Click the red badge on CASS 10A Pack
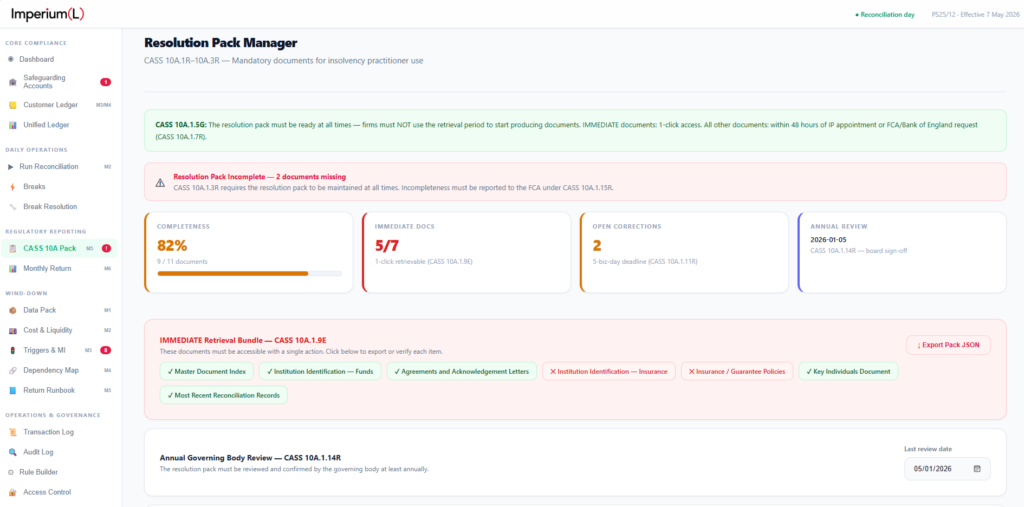The width and height of the screenshot is (1024, 507). click(x=106, y=248)
